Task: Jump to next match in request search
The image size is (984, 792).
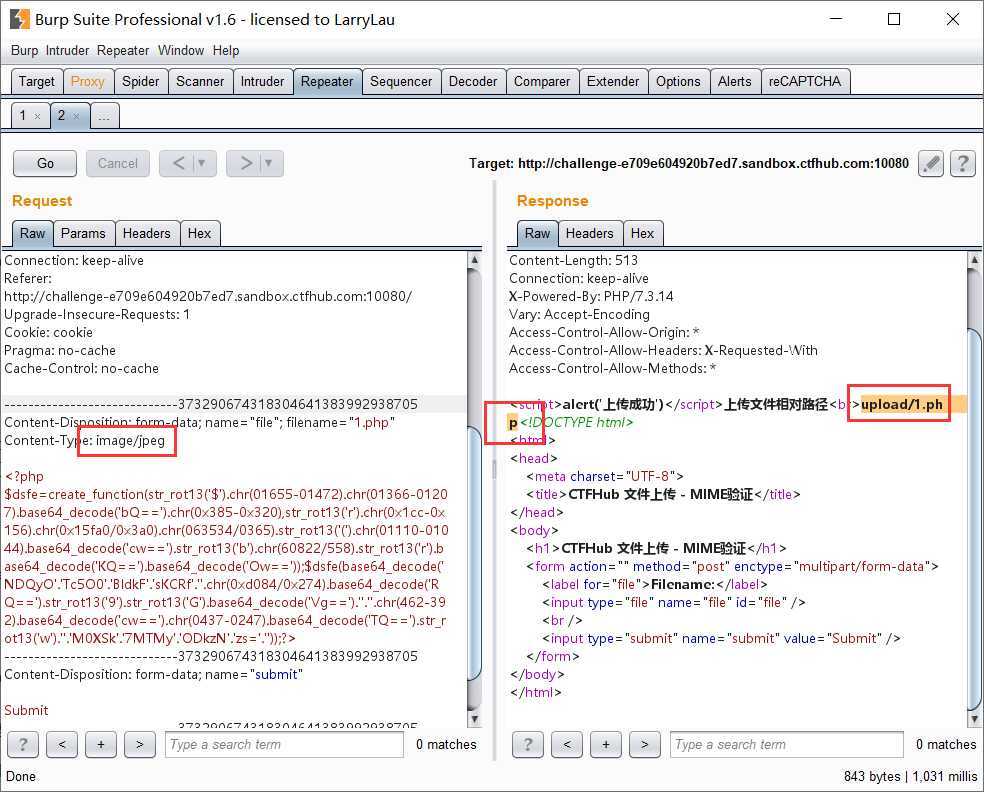Action: 140,745
